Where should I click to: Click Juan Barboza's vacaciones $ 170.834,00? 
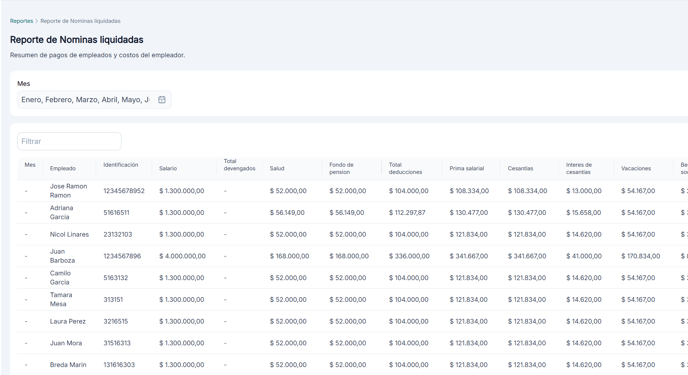coord(640,256)
